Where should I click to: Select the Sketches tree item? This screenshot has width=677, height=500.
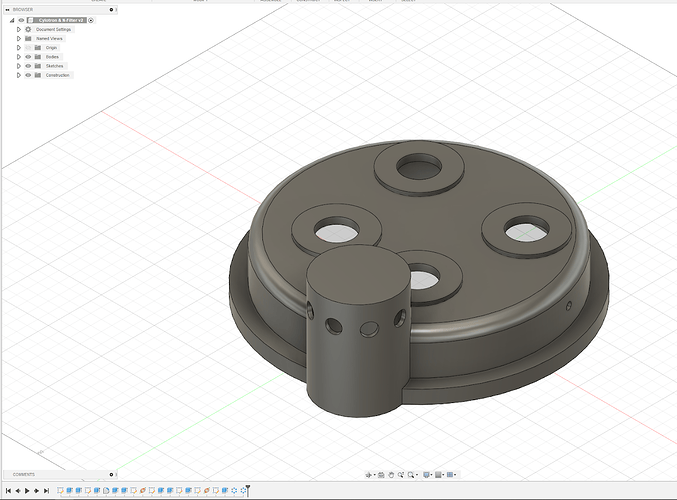coord(54,66)
